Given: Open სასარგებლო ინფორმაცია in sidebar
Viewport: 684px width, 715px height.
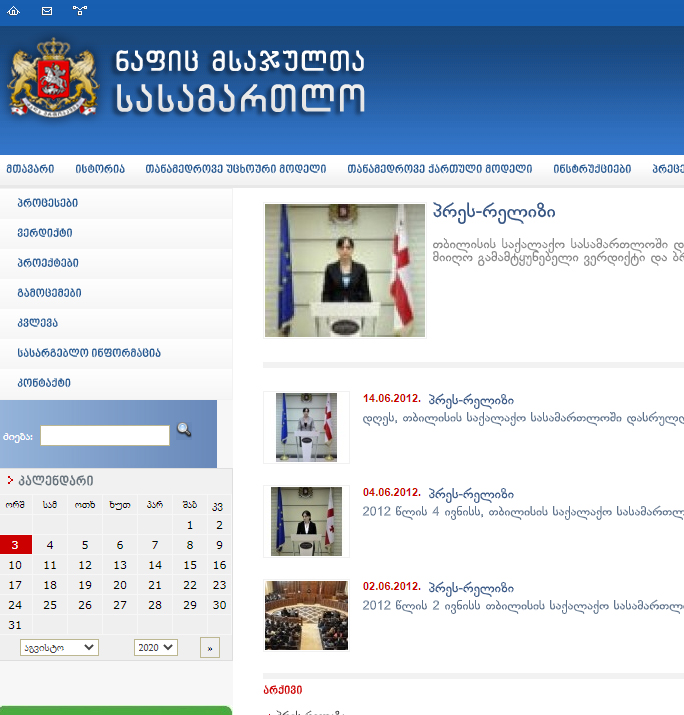Looking at the screenshot, I should (x=116, y=353).
